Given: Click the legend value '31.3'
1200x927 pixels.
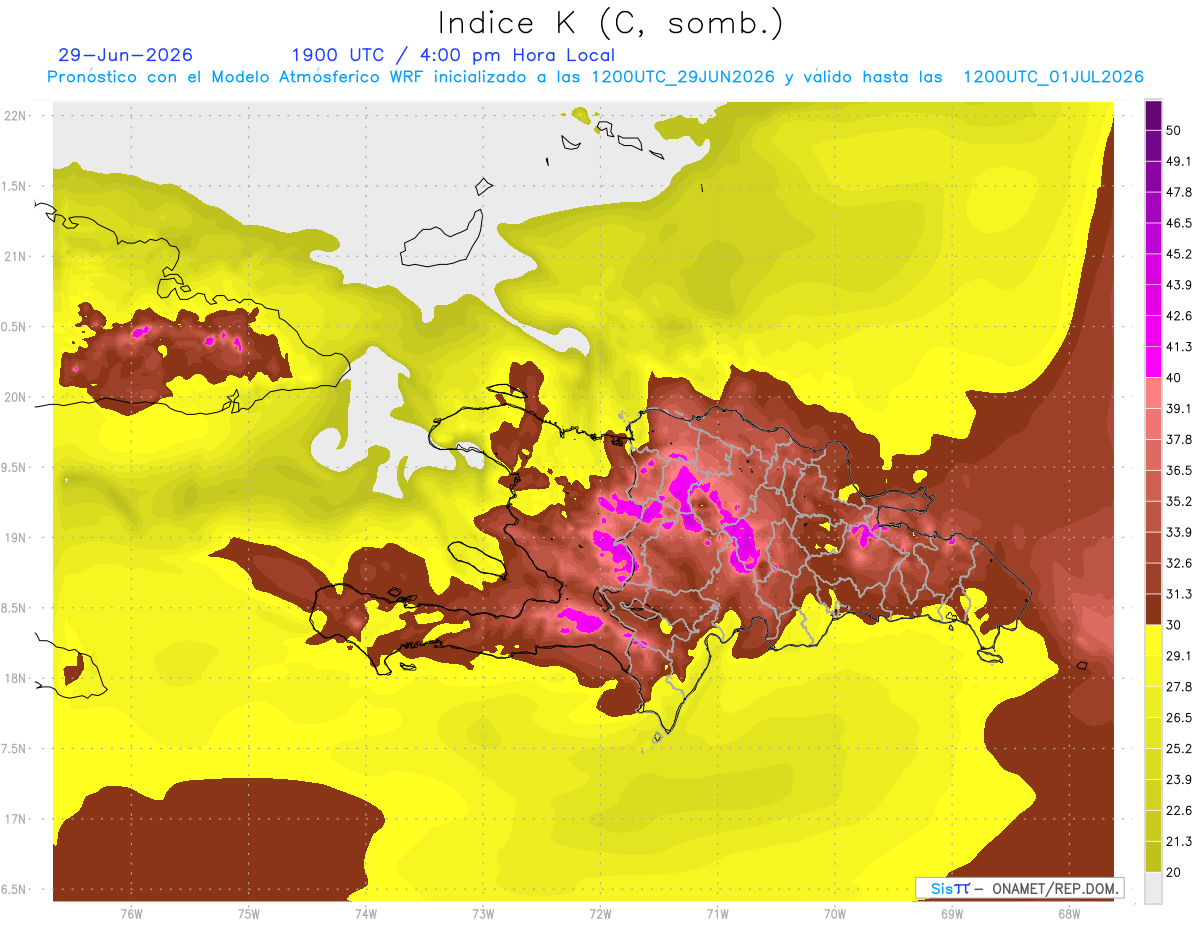Looking at the screenshot, I should click(1178, 594).
